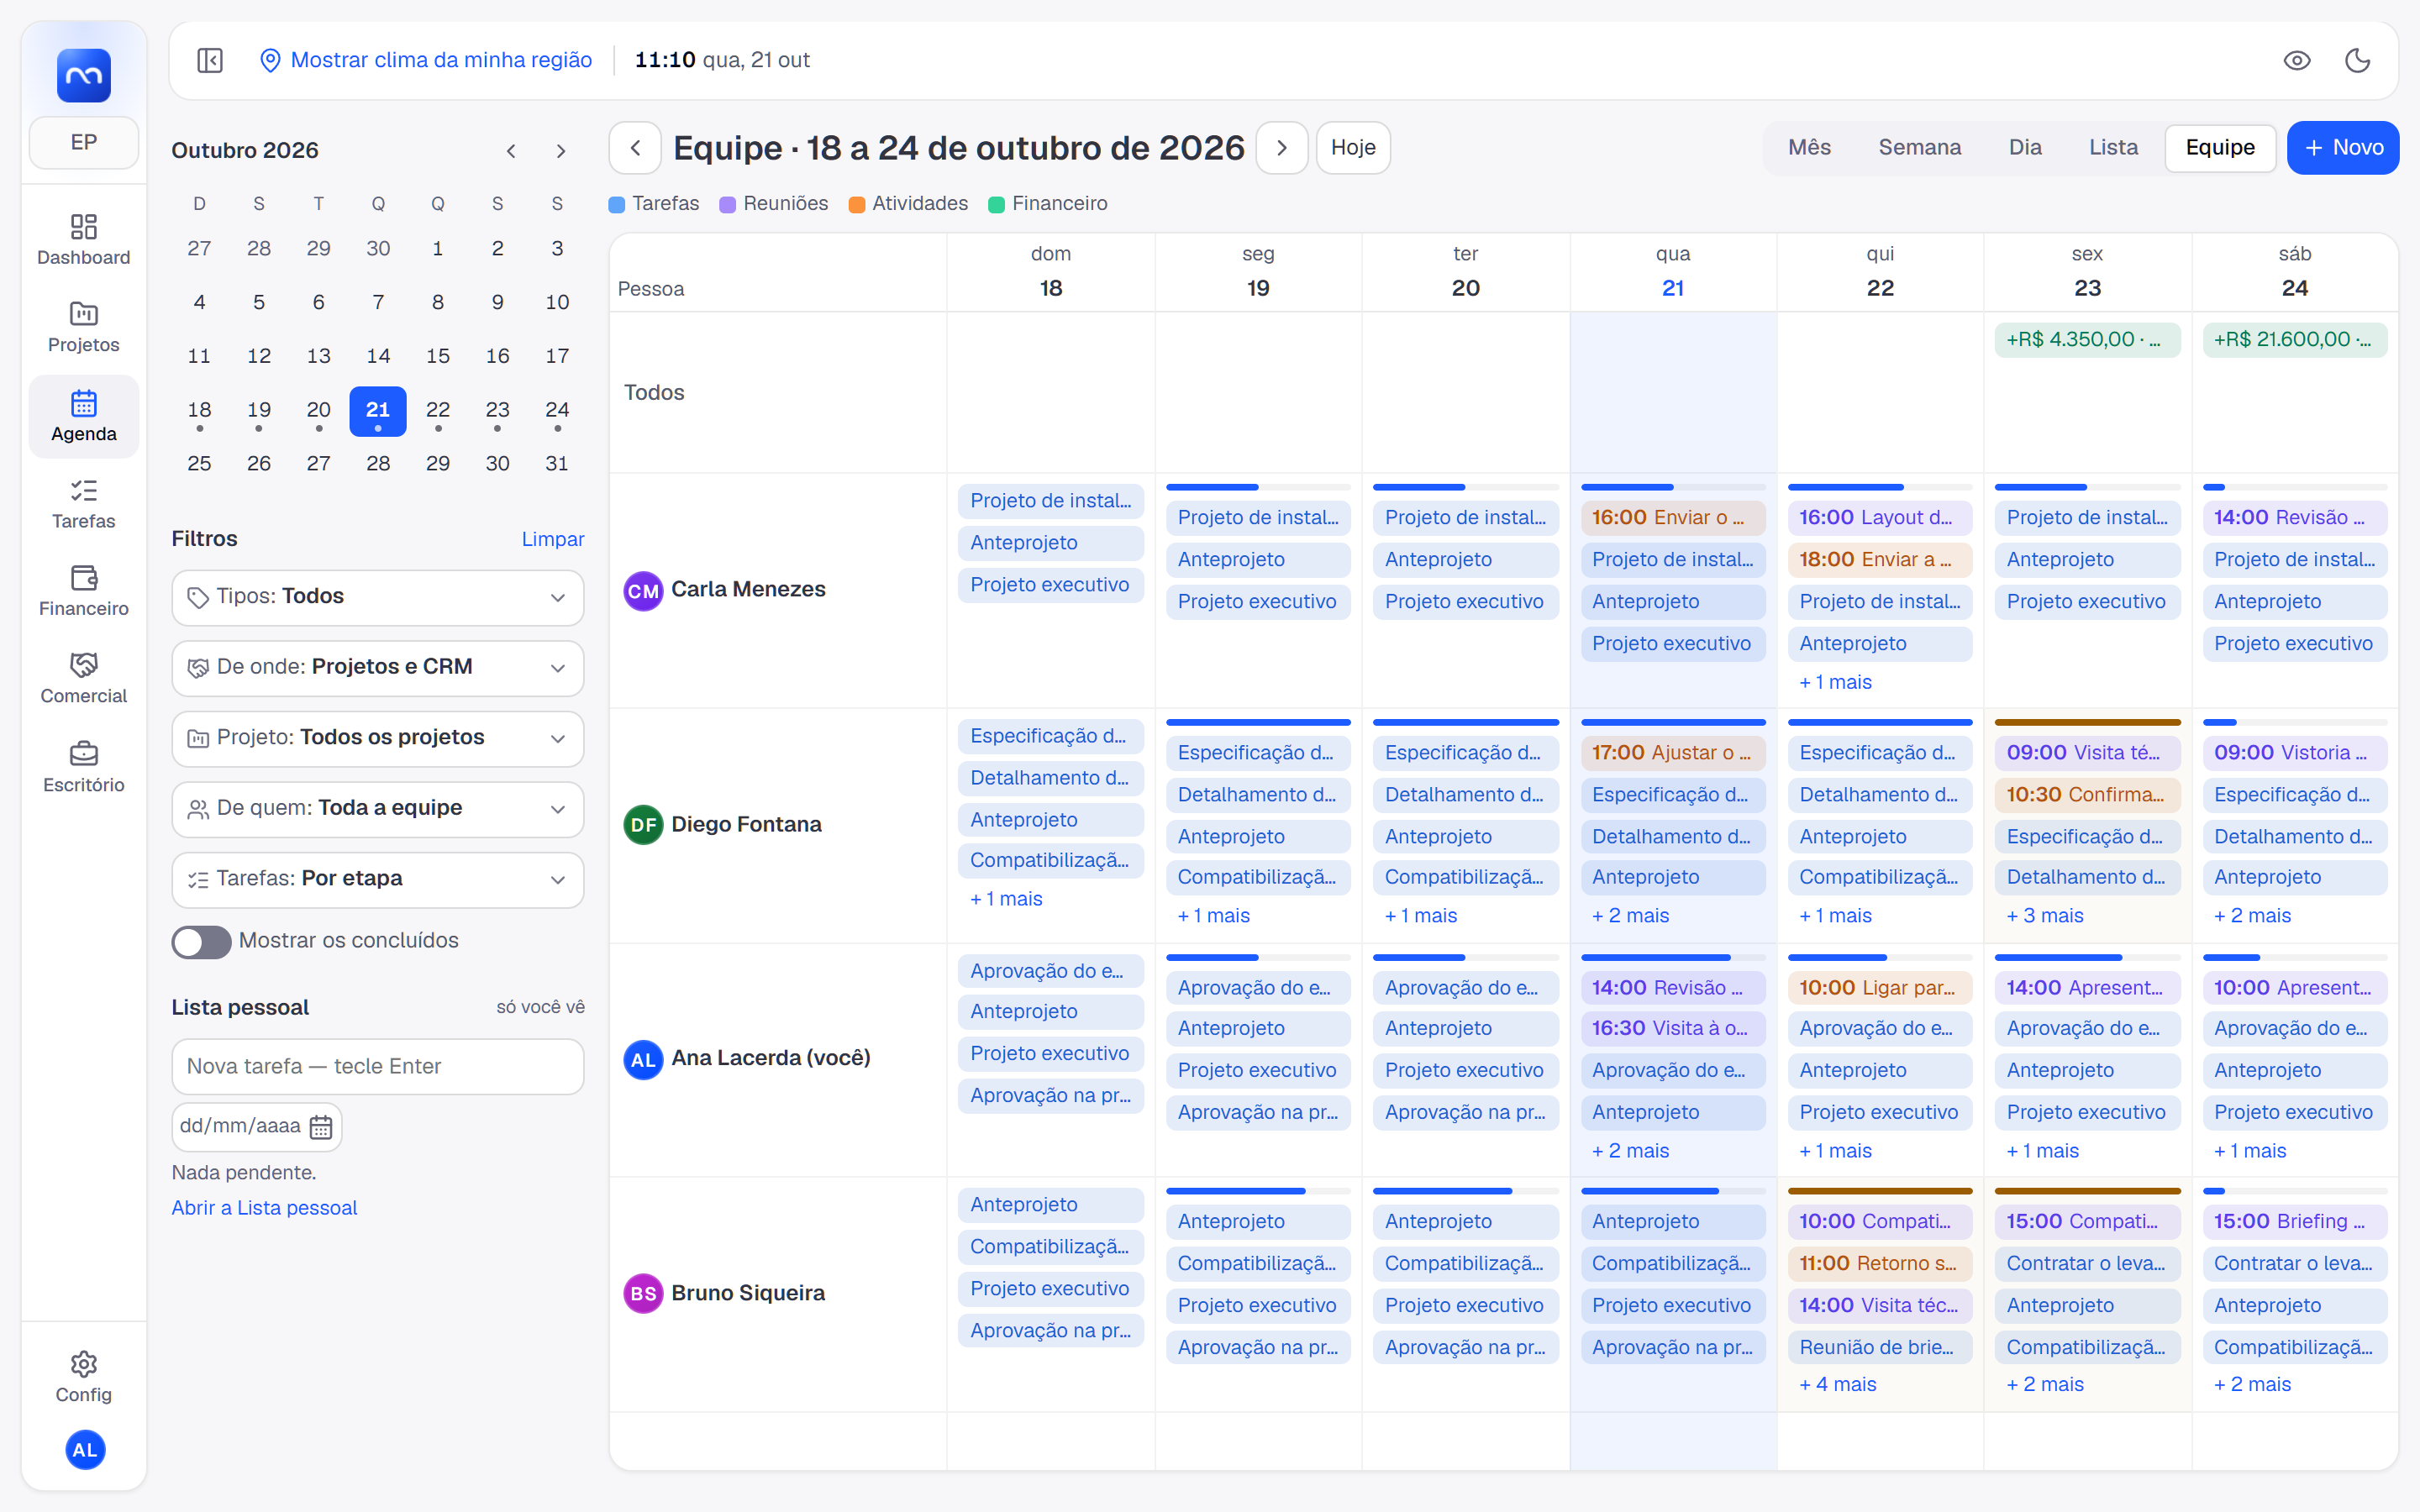Open Projeto: Todos os projetos dropdown
This screenshot has height=1512, width=2420.
[377, 738]
